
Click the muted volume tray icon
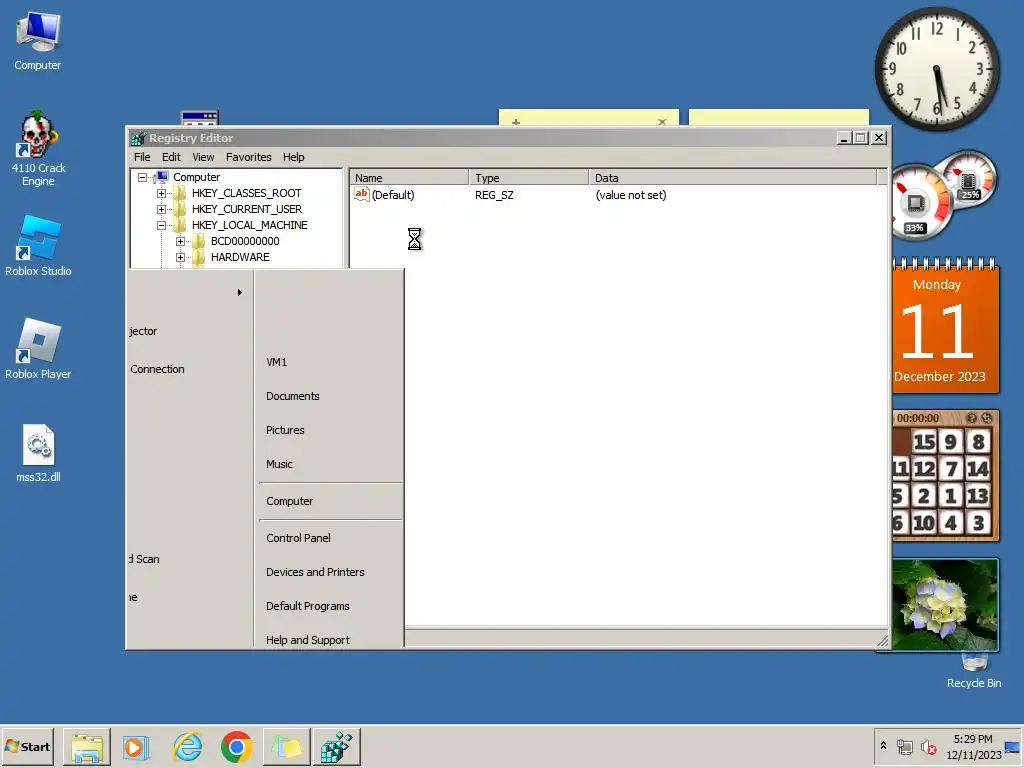(928, 747)
